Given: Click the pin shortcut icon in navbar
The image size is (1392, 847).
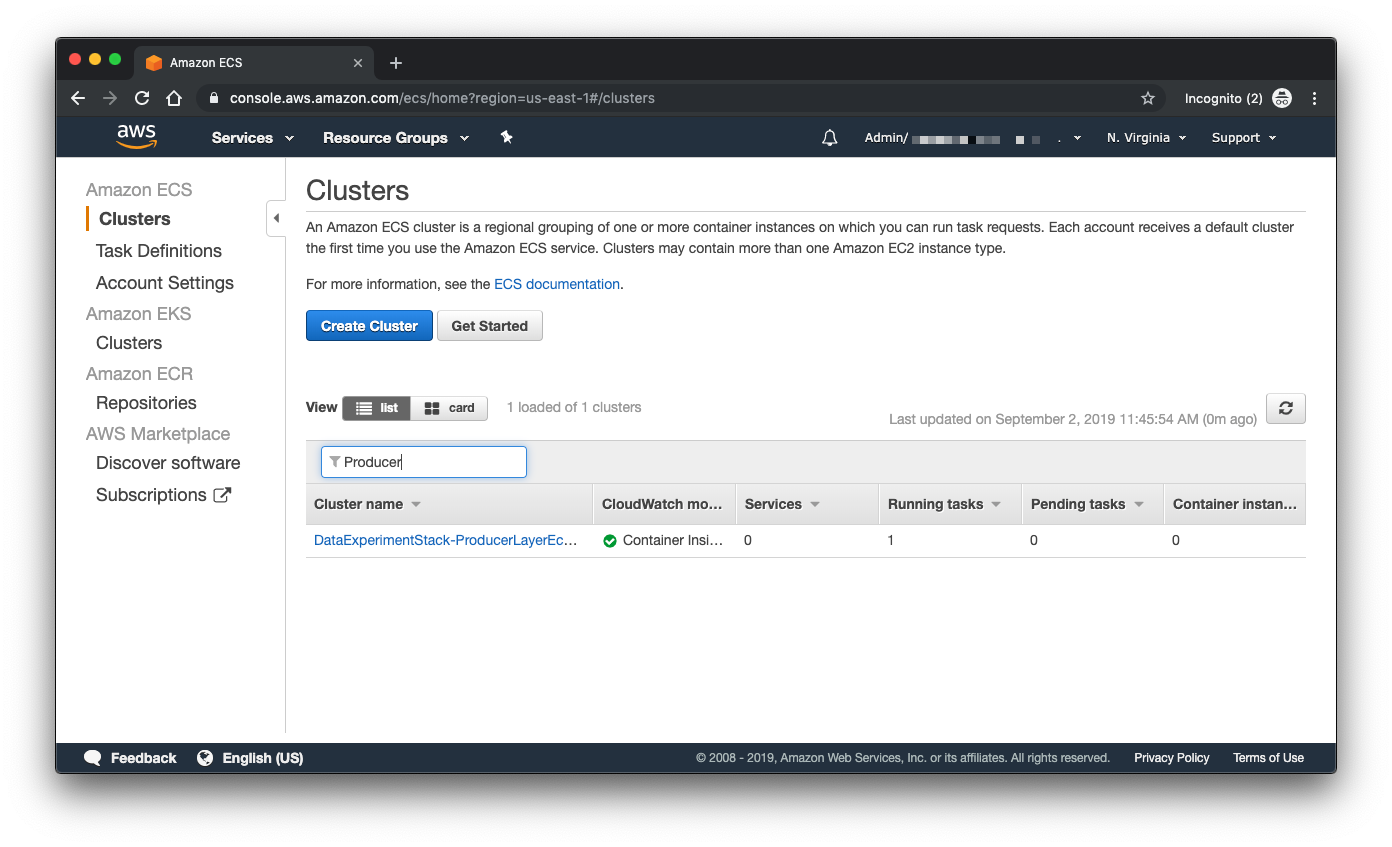Looking at the screenshot, I should [506, 137].
